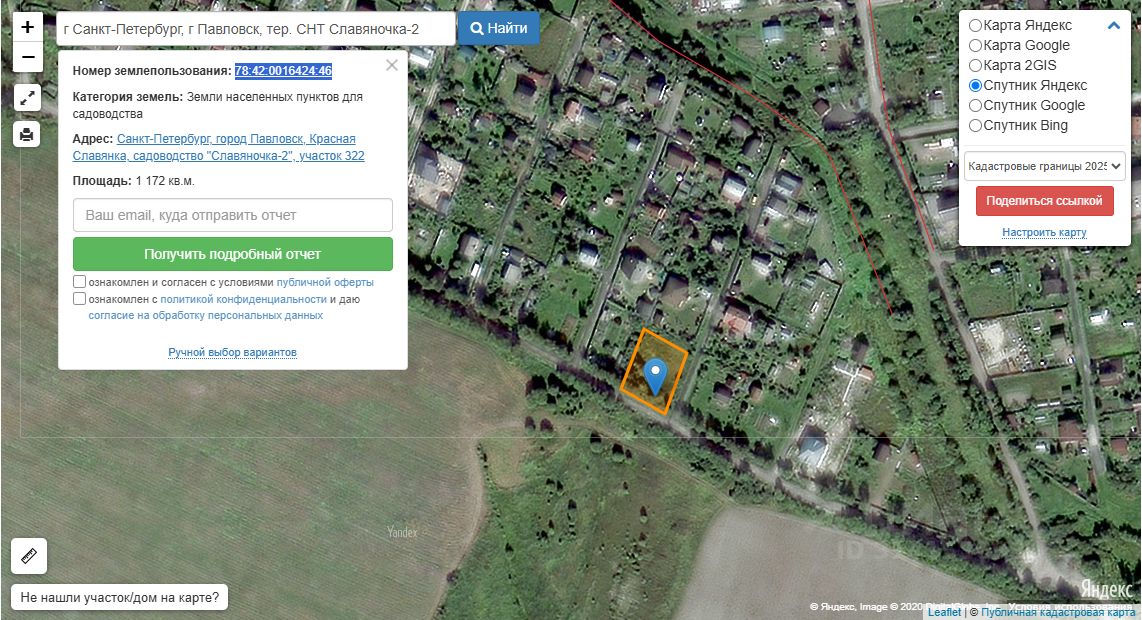Image resolution: width=1142 pixels, height=620 pixels.
Task: Zoom in with the plus button
Action: pos(28,27)
